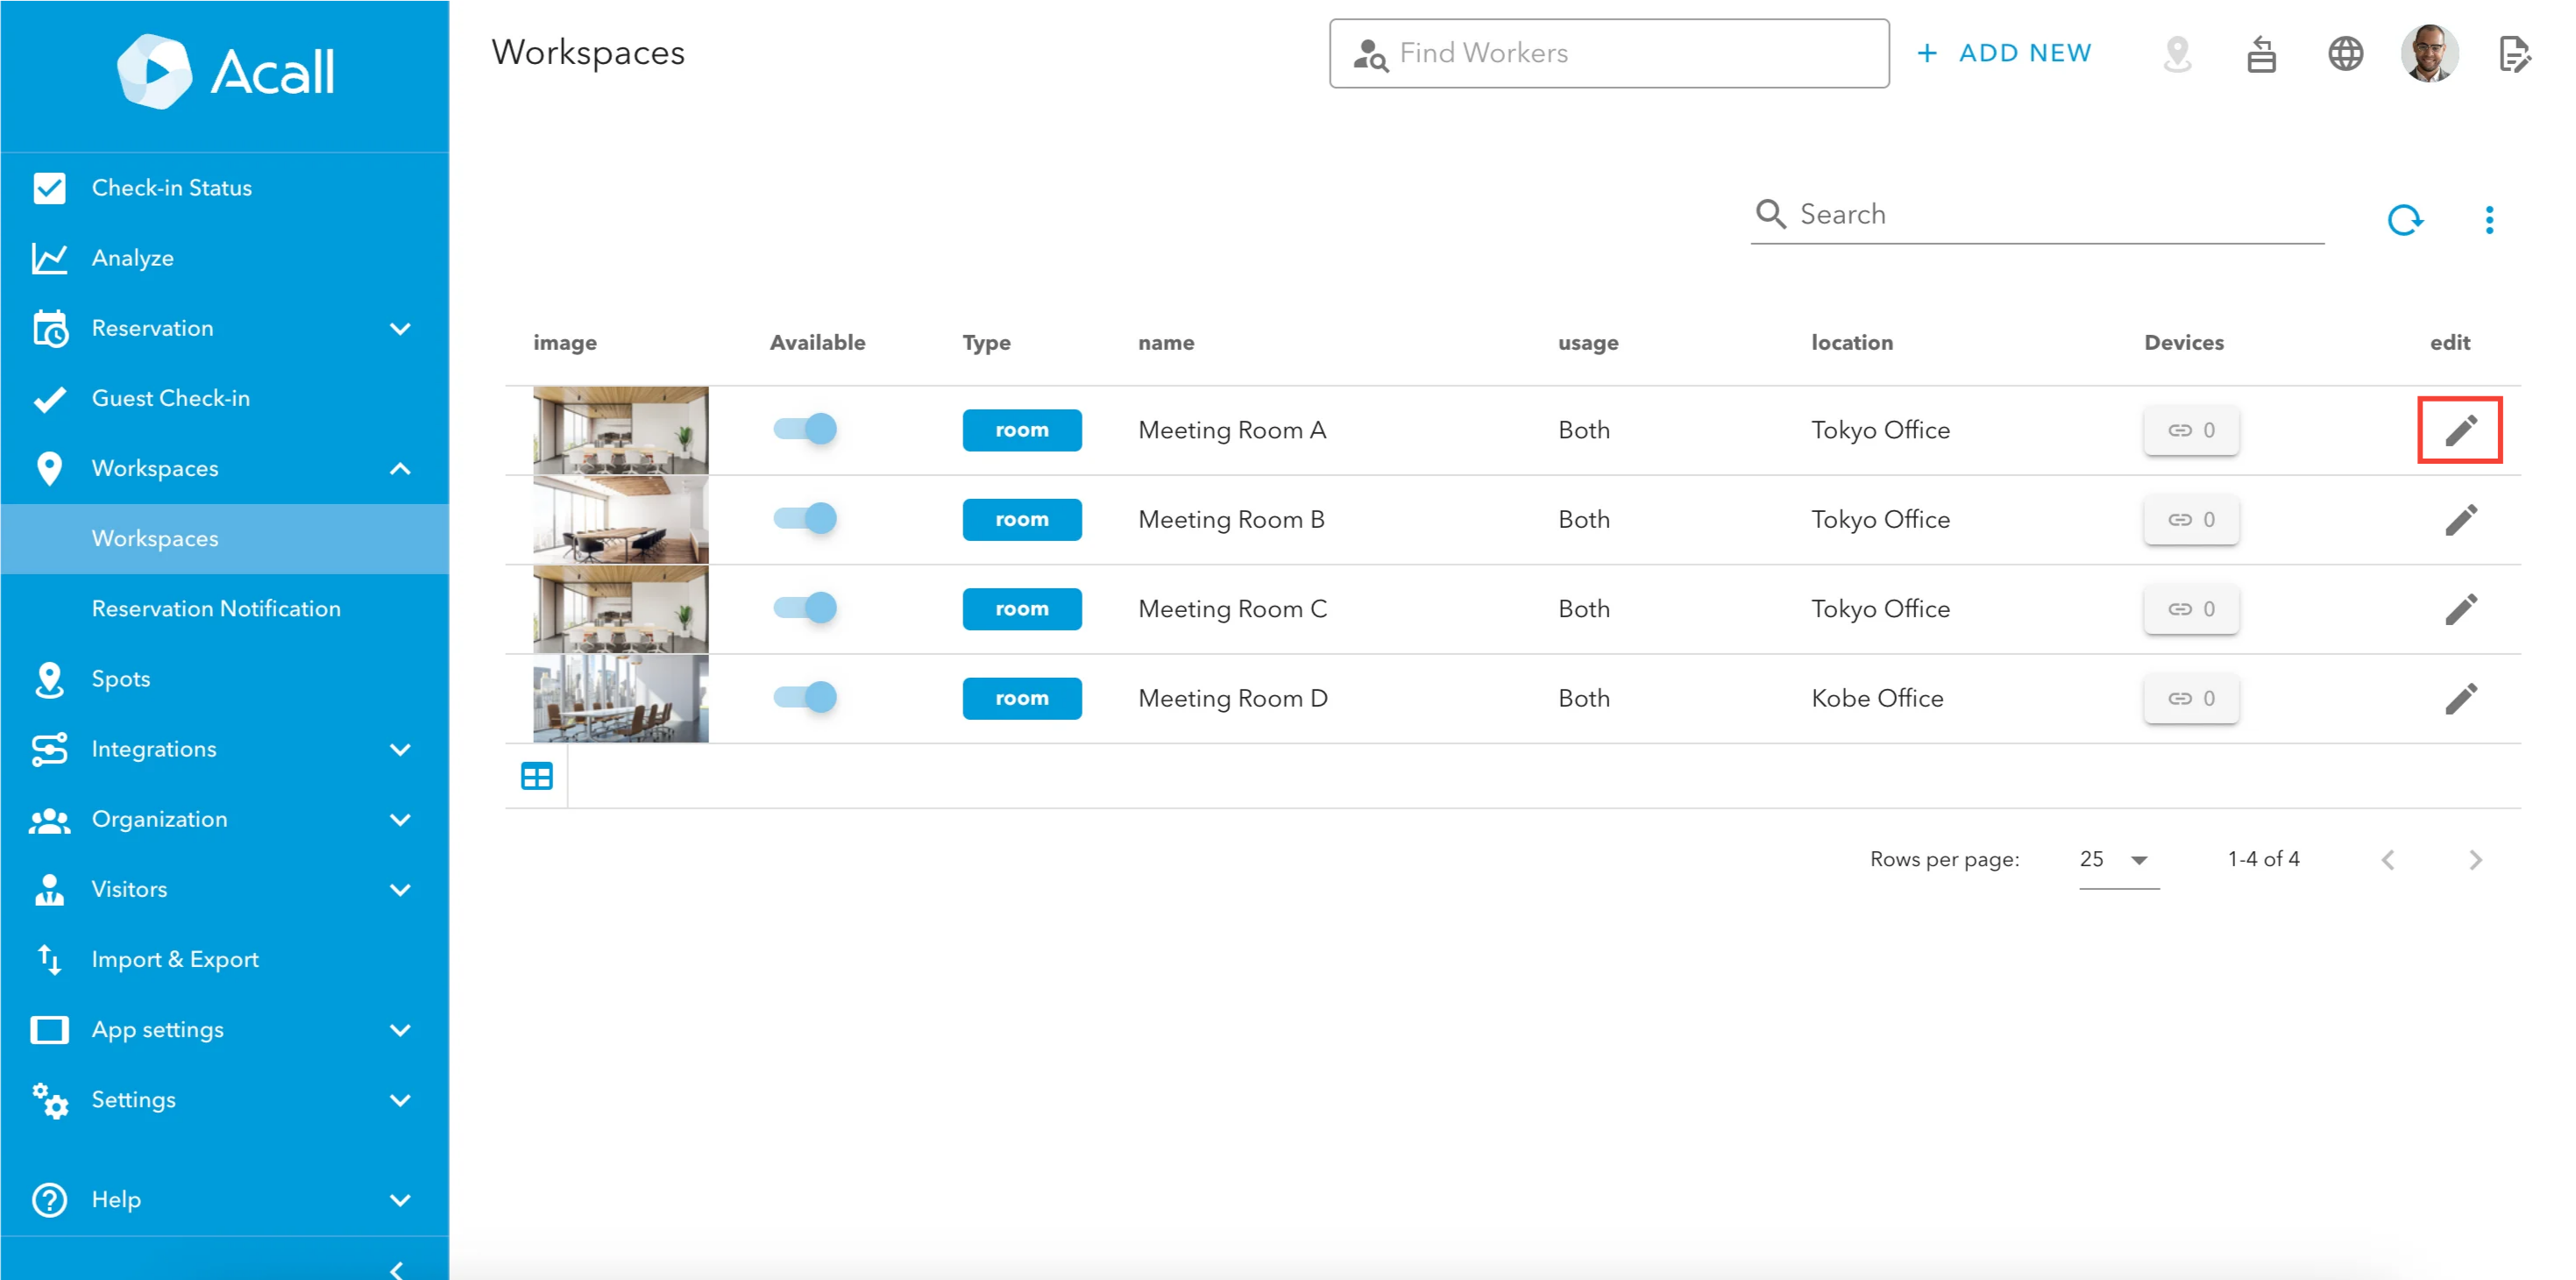Expand the Visitors menu chevron
This screenshot has height=1280, width=2576.
coord(400,890)
